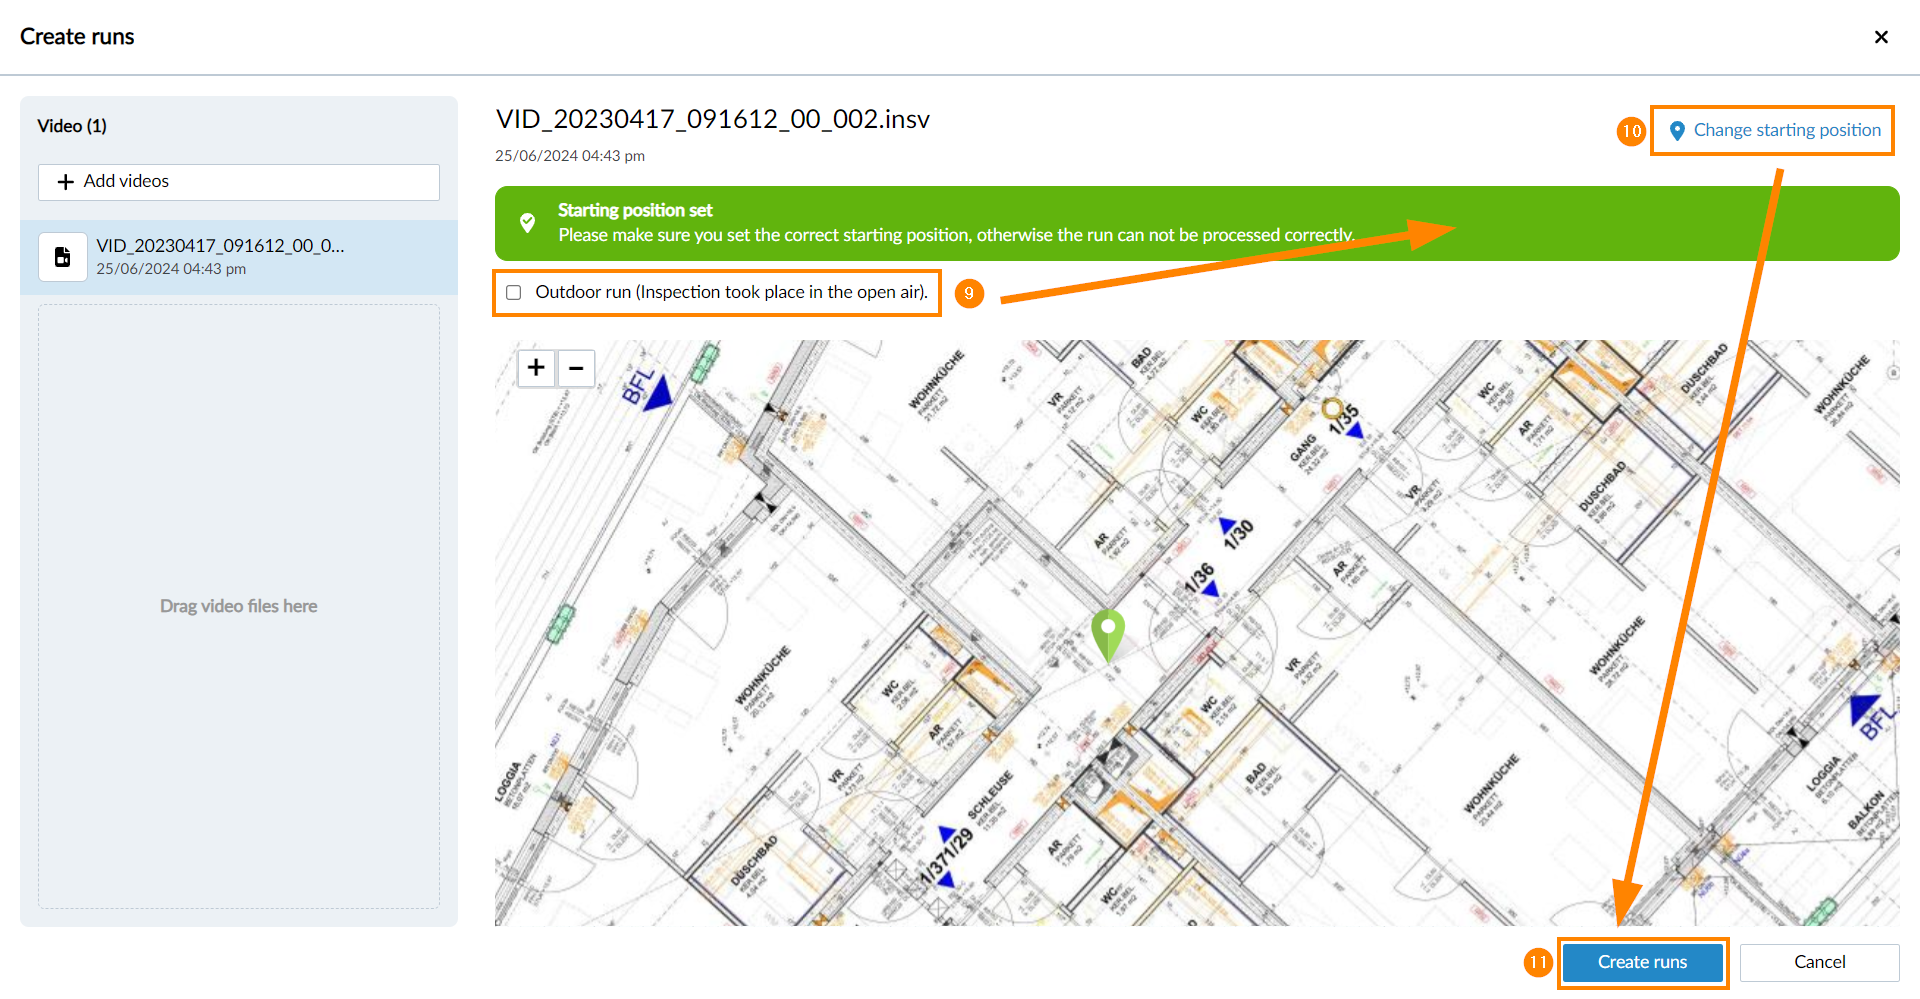Click the video file icon in list
Image resolution: width=1920 pixels, height=999 pixels.
tap(62, 257)
